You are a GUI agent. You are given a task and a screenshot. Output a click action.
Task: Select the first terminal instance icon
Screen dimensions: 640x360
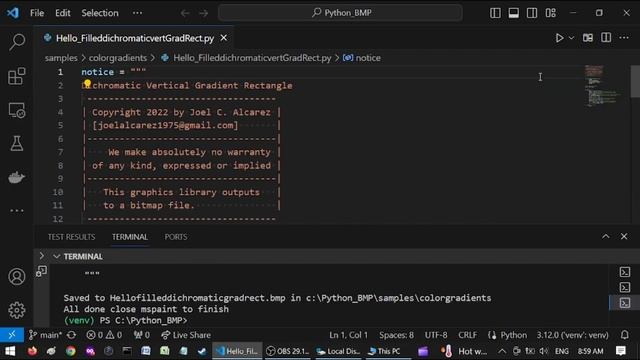(625, 272)
